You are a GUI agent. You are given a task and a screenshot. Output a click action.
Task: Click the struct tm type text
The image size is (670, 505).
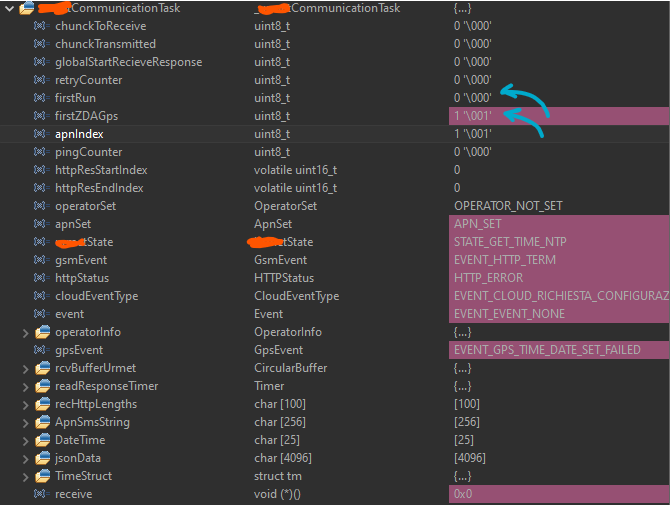(278, 476)
